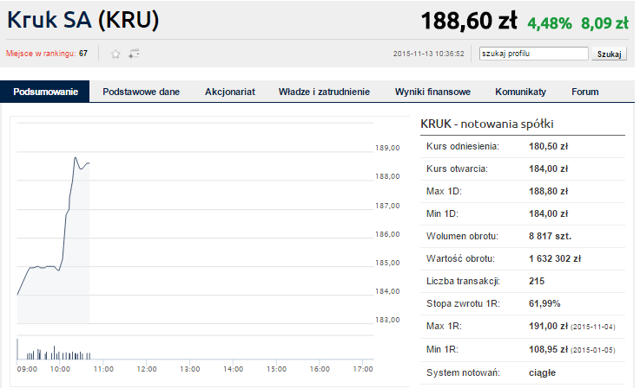This screenshot has width=640, height=388.
Task: Click Kurs odniesienia value 180,50 zł
Action: [548, 146]
